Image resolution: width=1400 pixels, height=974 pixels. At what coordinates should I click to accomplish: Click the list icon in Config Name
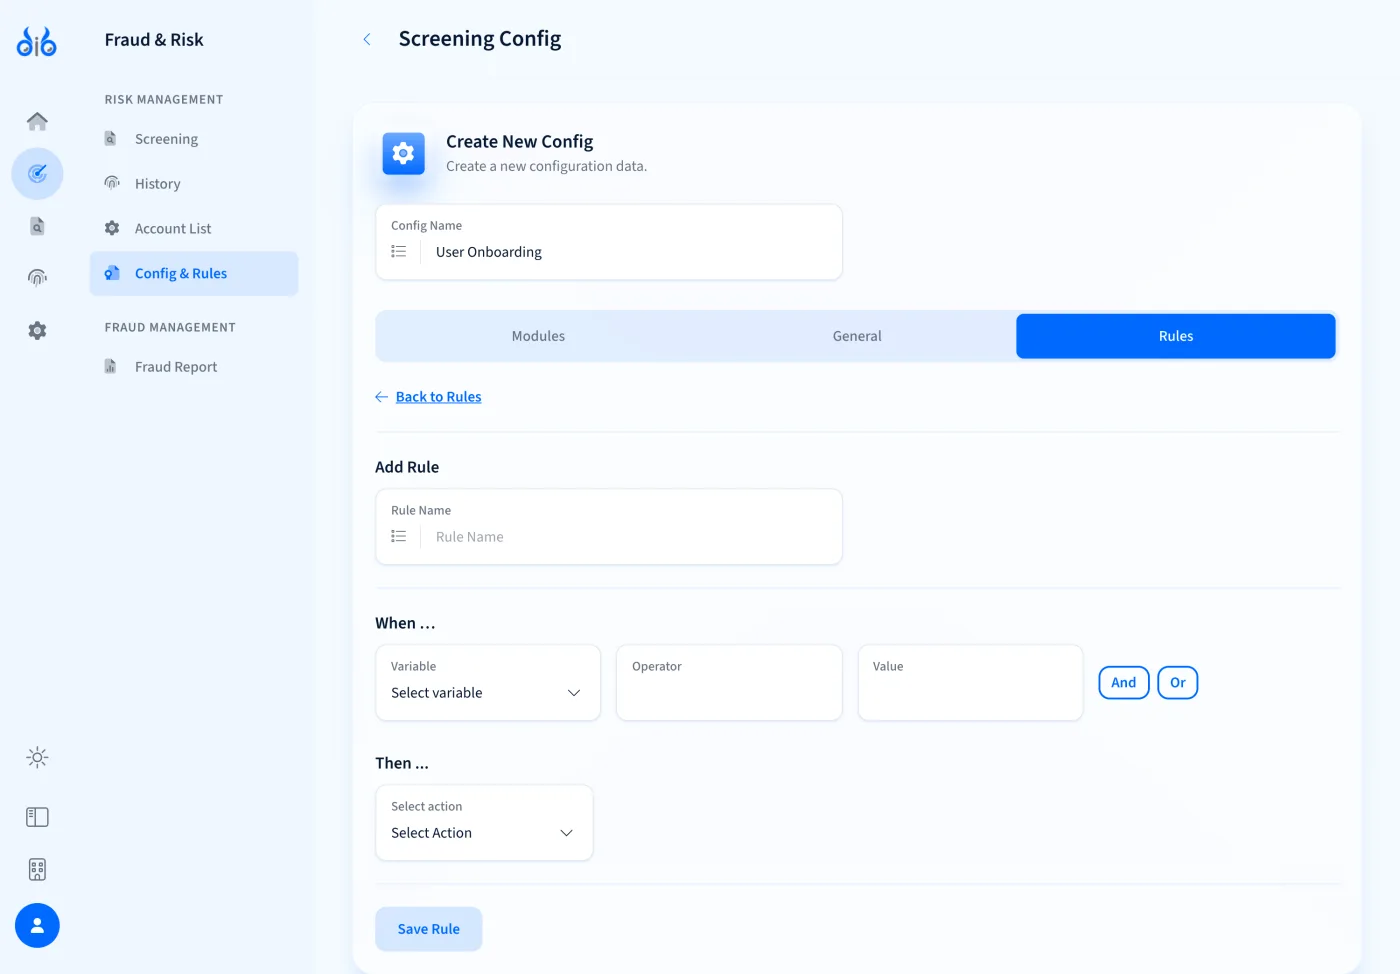(x=398, y=252)
